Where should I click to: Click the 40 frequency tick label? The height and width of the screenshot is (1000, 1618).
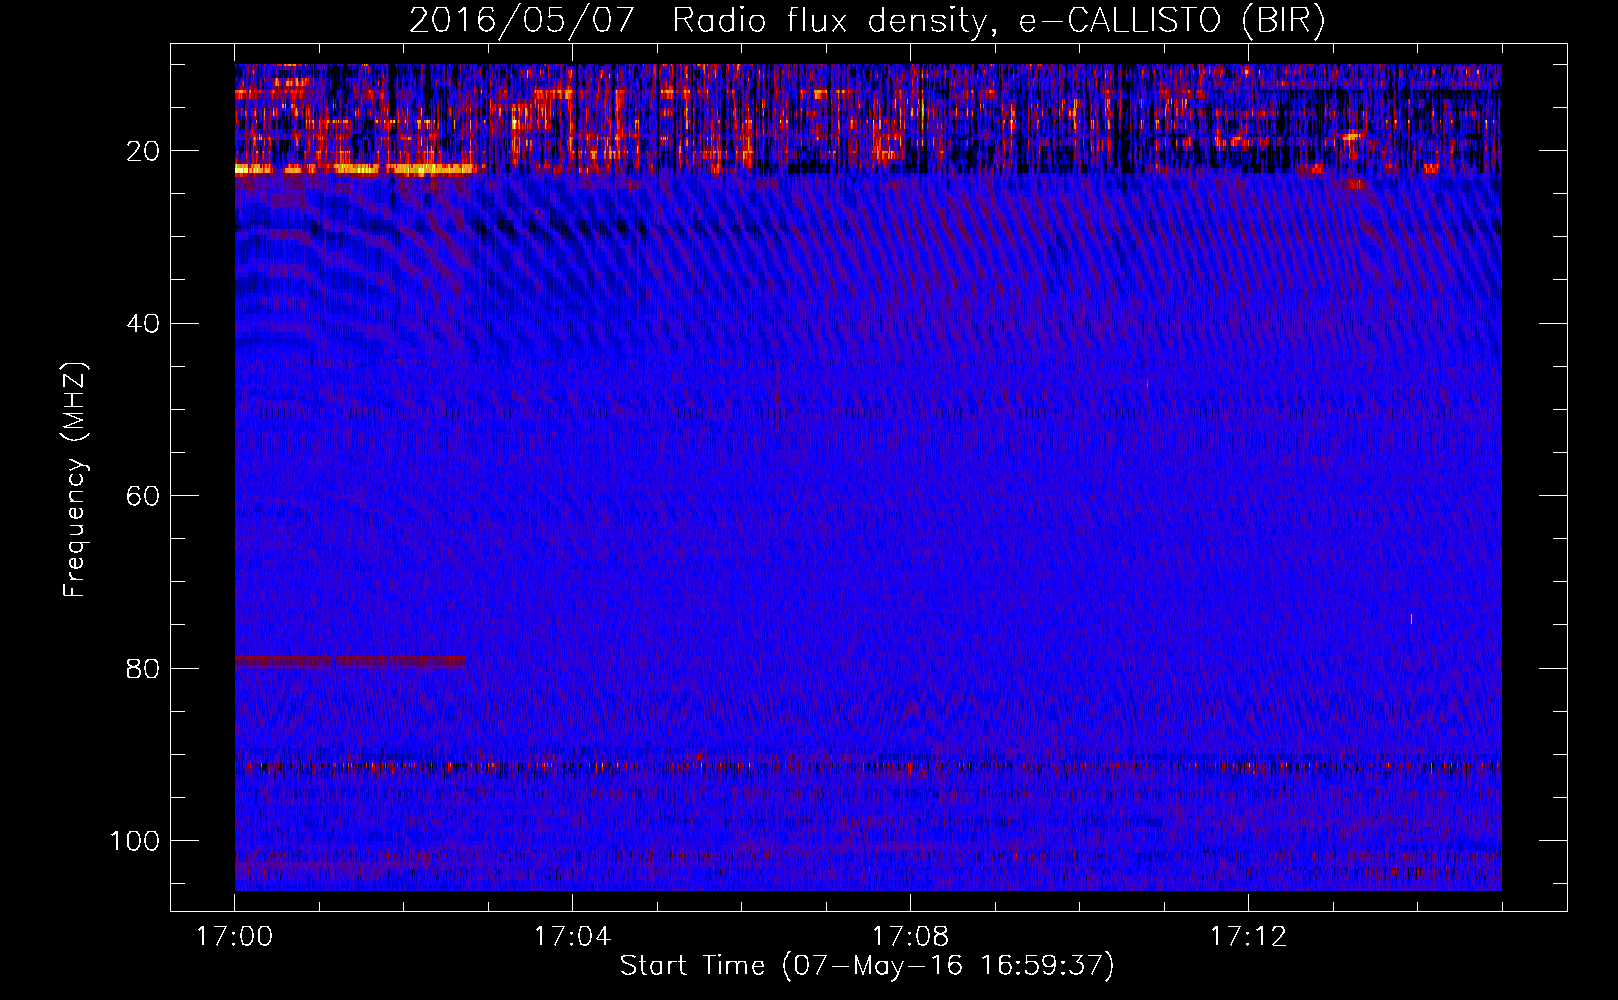pyautogui.click(x=144, y=324)
